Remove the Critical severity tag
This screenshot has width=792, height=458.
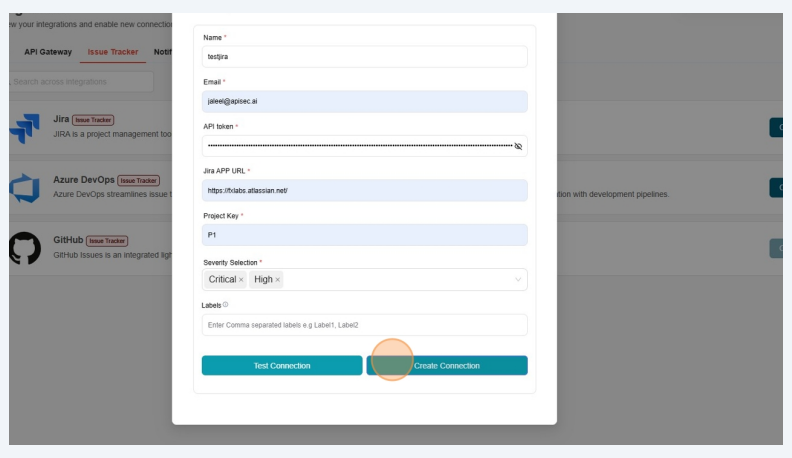(x=241, y=280)
